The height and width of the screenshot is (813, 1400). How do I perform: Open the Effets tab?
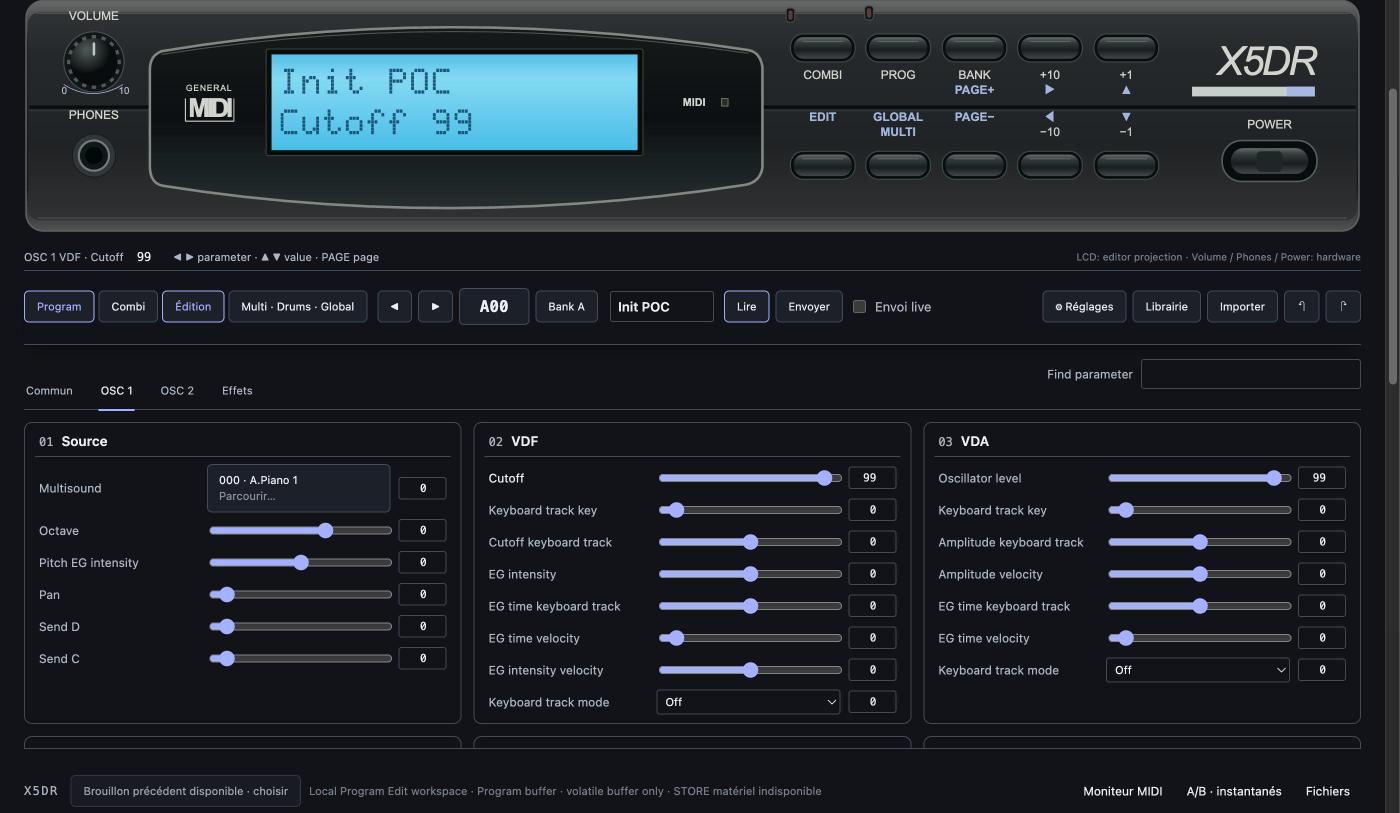point(237,390)
